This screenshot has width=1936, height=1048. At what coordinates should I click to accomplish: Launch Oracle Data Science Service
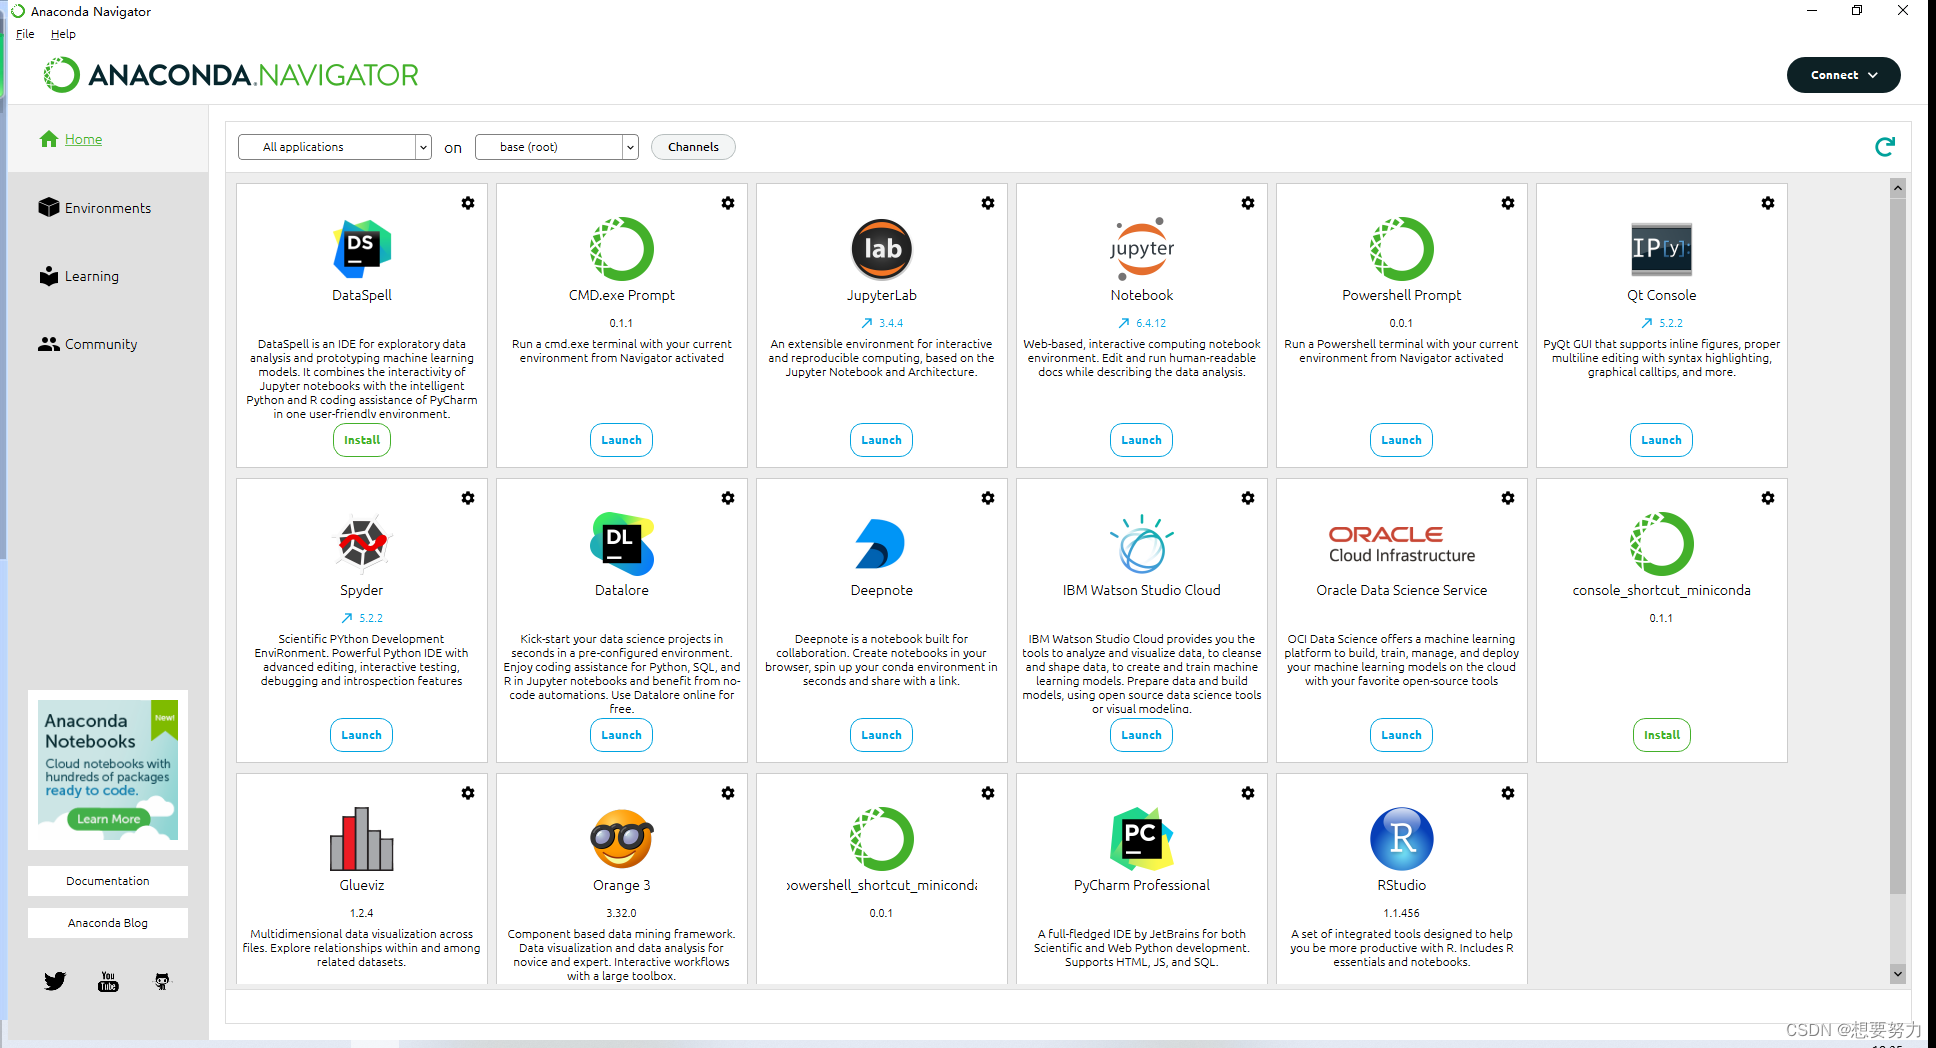1402,735
